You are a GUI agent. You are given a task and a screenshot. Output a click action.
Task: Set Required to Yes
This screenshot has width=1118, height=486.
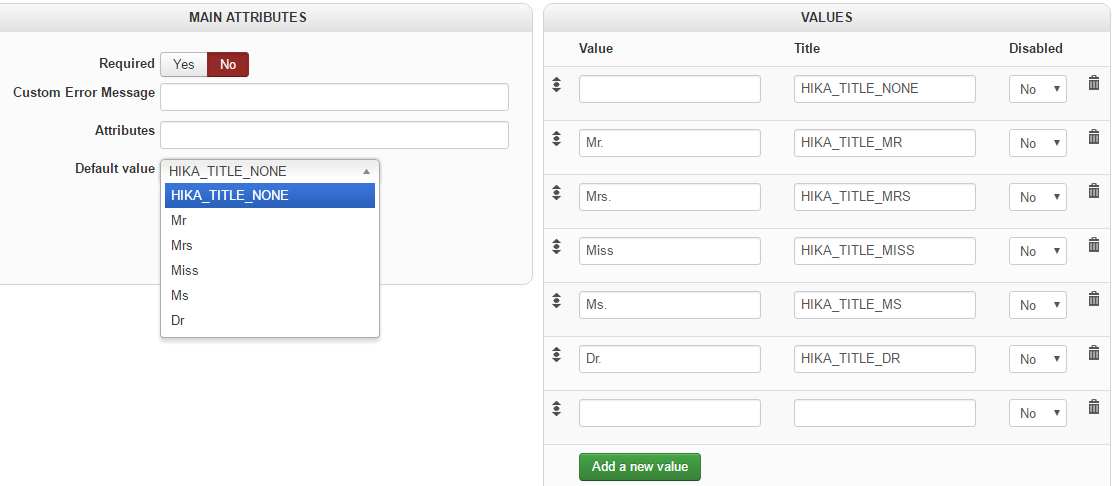(x=184, y=64)
